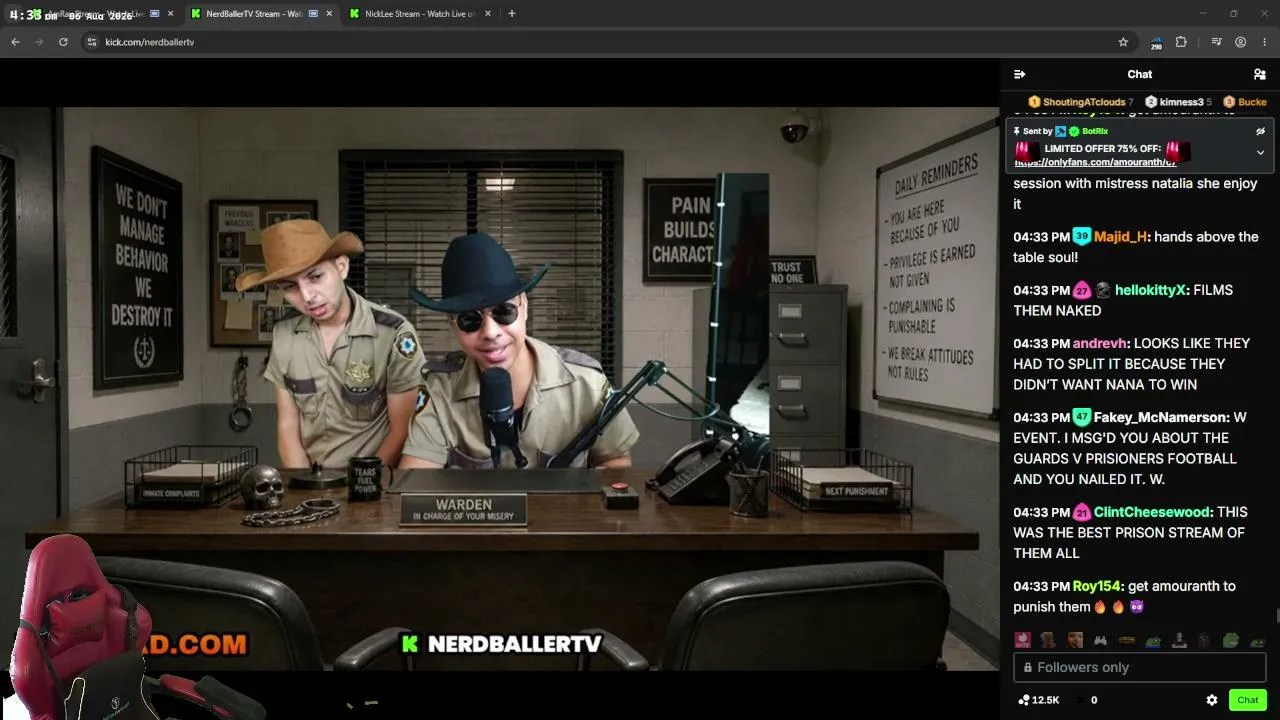The image size is (1280, 720).
Task: Close the NickLee Stream tab
Action: [x=489, y=14]
